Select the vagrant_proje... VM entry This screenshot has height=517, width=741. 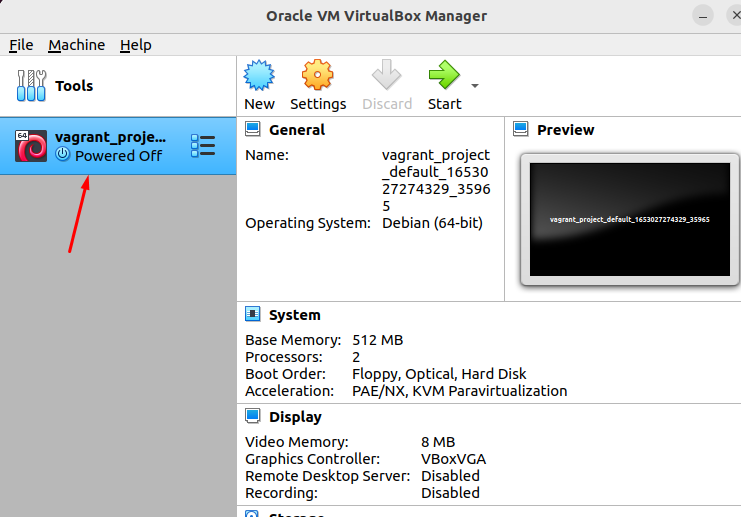pyautogui.click(x=118, y=146)
